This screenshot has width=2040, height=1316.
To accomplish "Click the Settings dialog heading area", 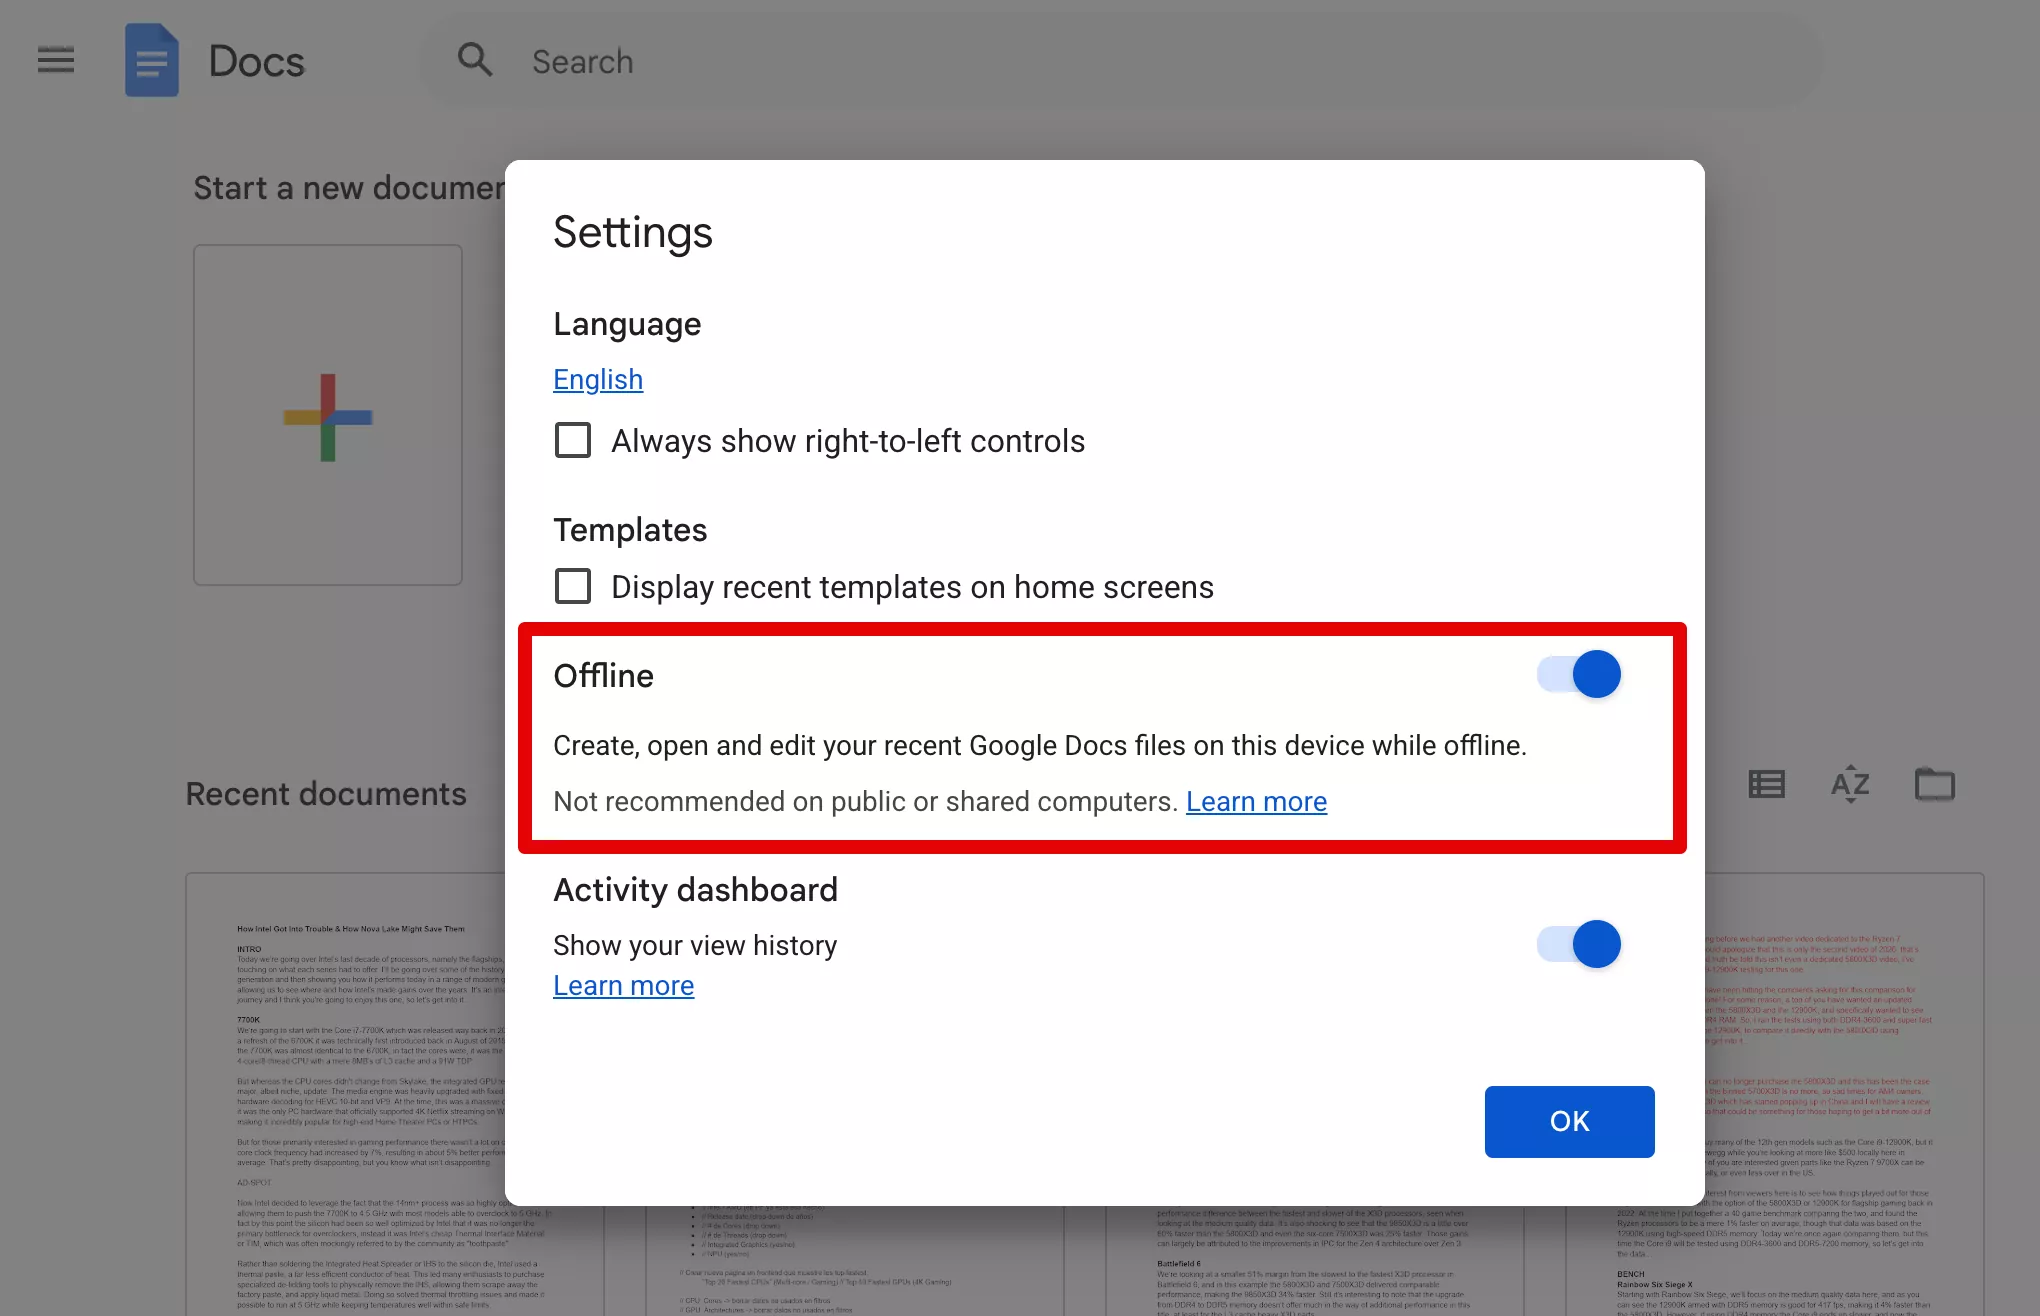I will tap(633, 232).
